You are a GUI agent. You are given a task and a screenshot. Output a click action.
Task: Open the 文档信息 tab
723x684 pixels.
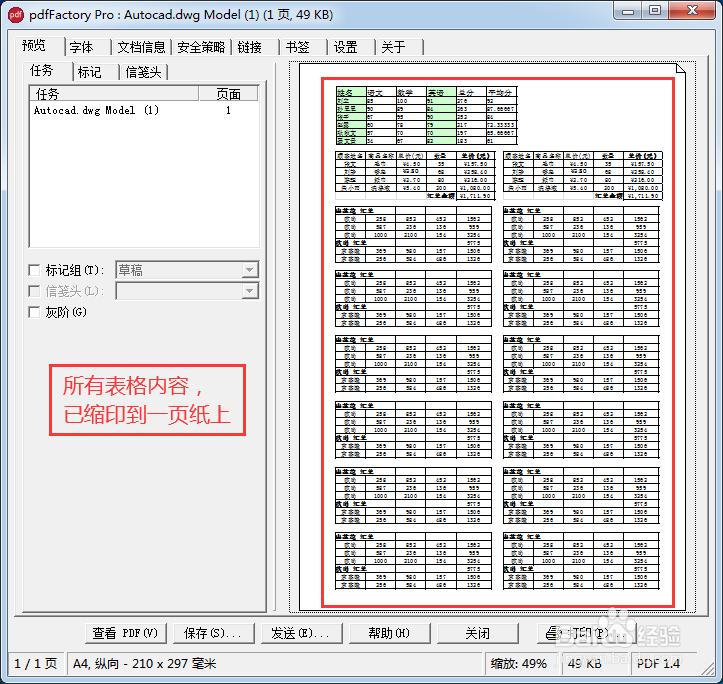pyautogui.click(x=141, y=47)
